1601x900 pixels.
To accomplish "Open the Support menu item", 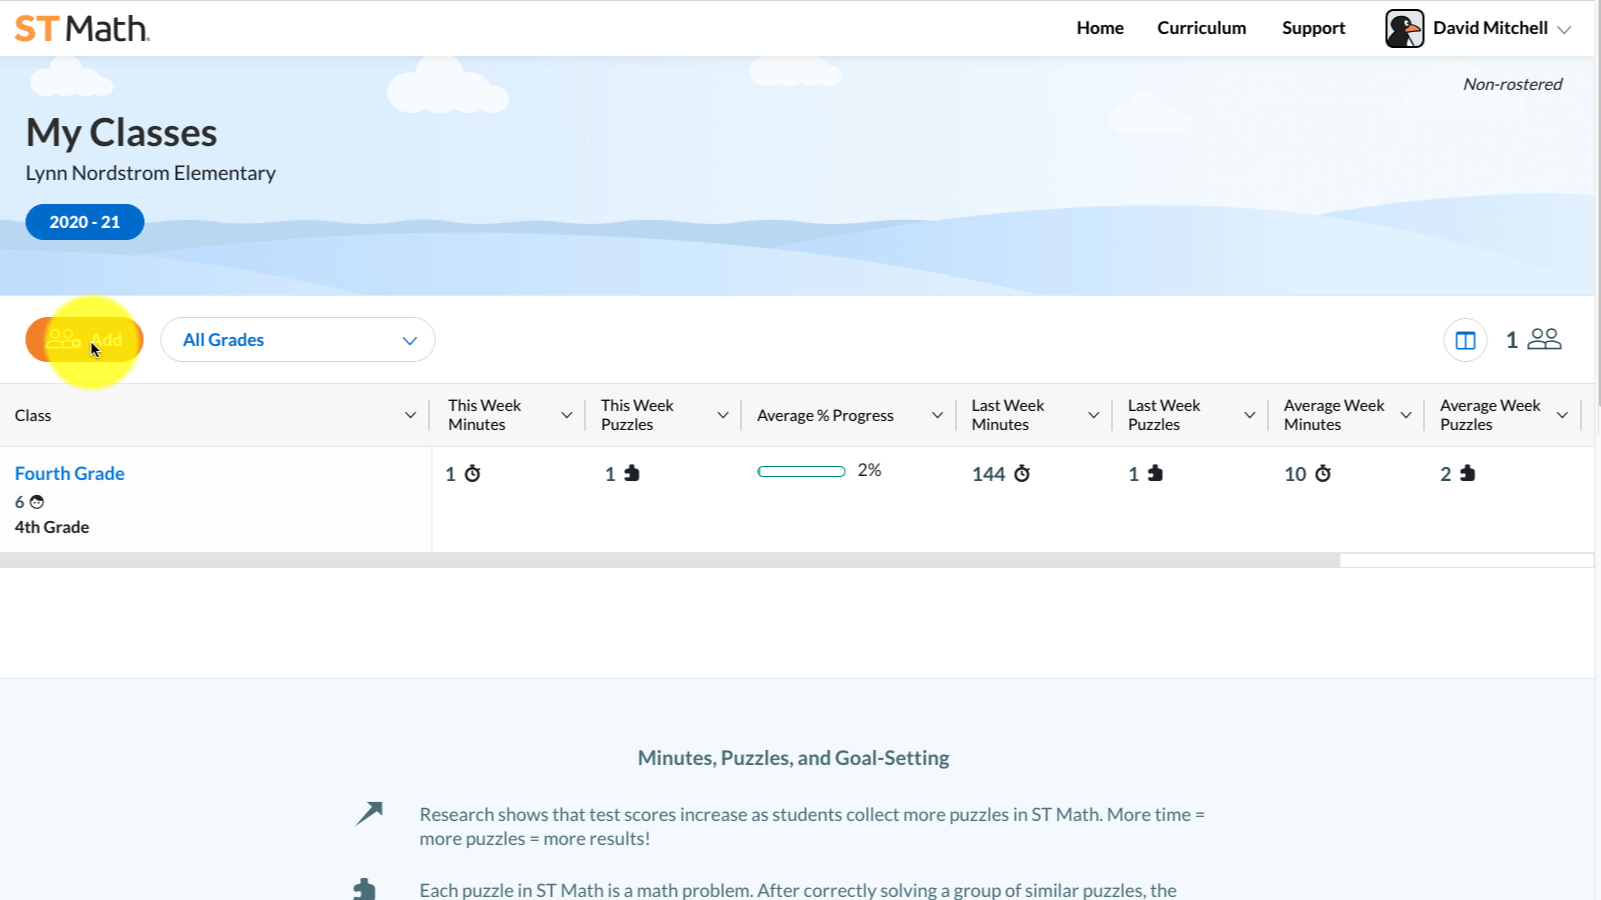I will coord(1313,28).
